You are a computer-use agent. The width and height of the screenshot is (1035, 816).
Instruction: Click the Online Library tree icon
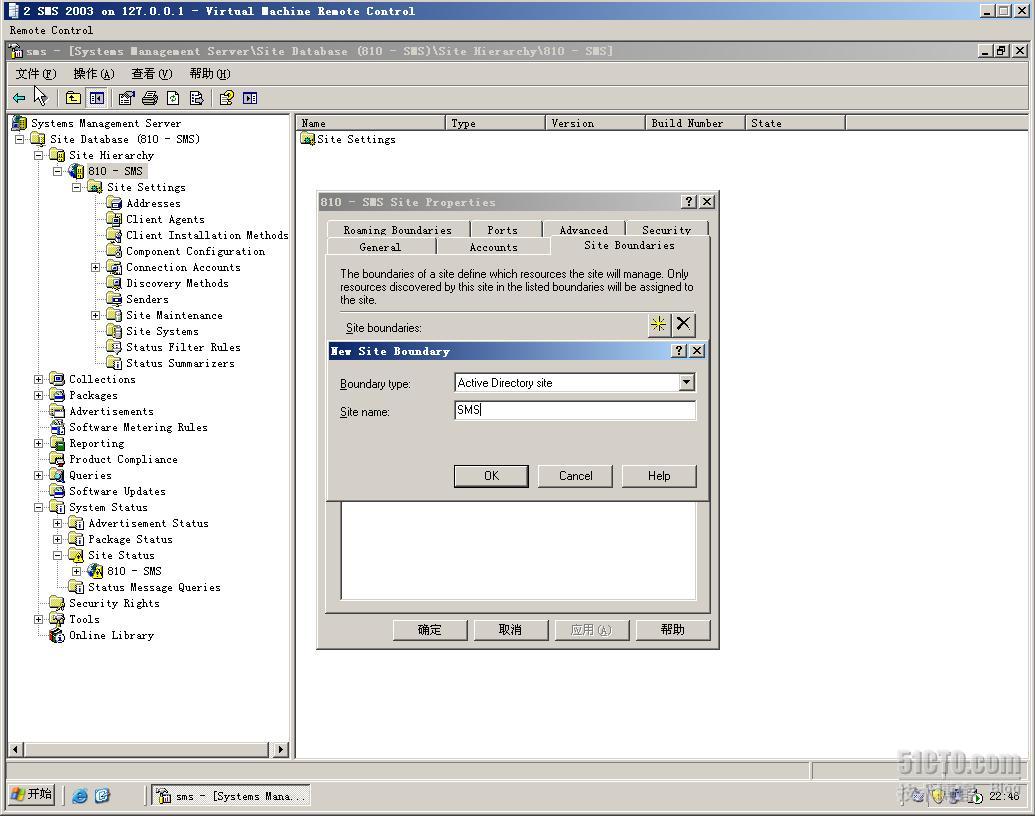coord(57,635)
